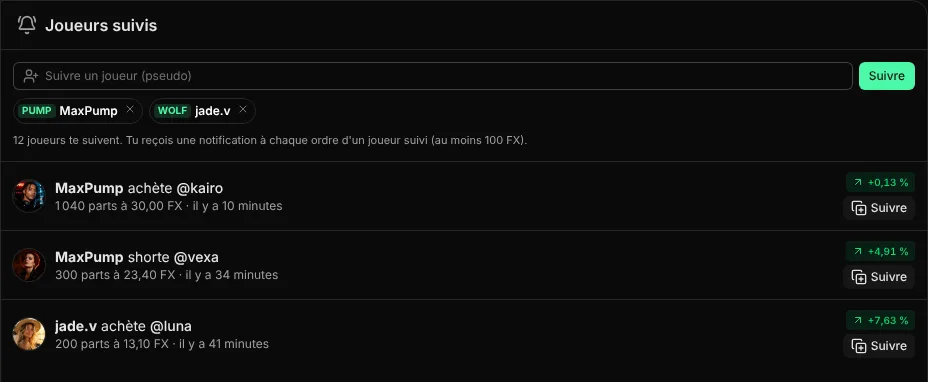Select the MaxPump player chip
The height and width of the screenshot is (382, 928).
(x=78, y=111)
